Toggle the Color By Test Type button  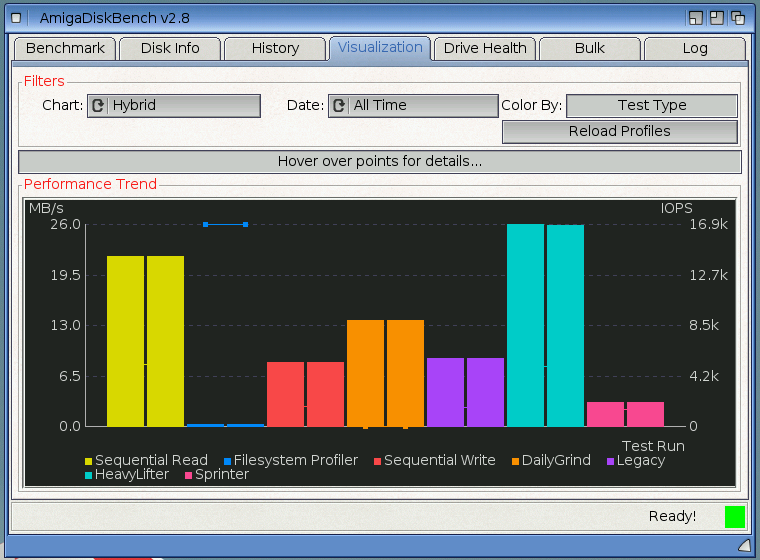coord(651,106)
